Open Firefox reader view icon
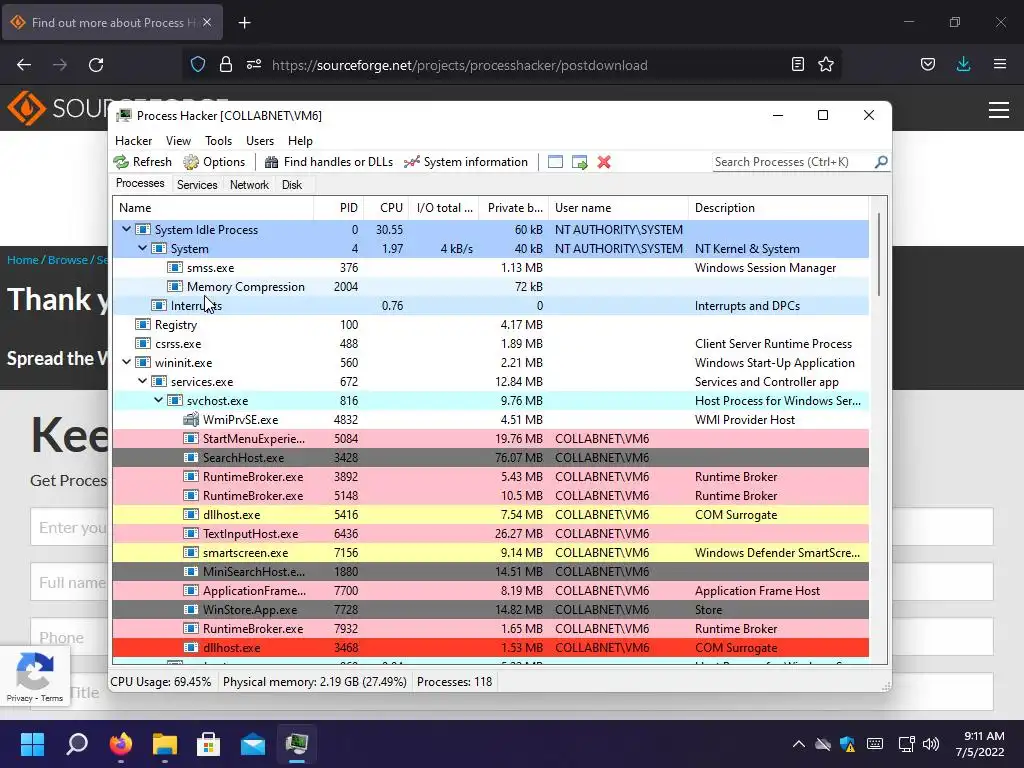 (797, 64)
